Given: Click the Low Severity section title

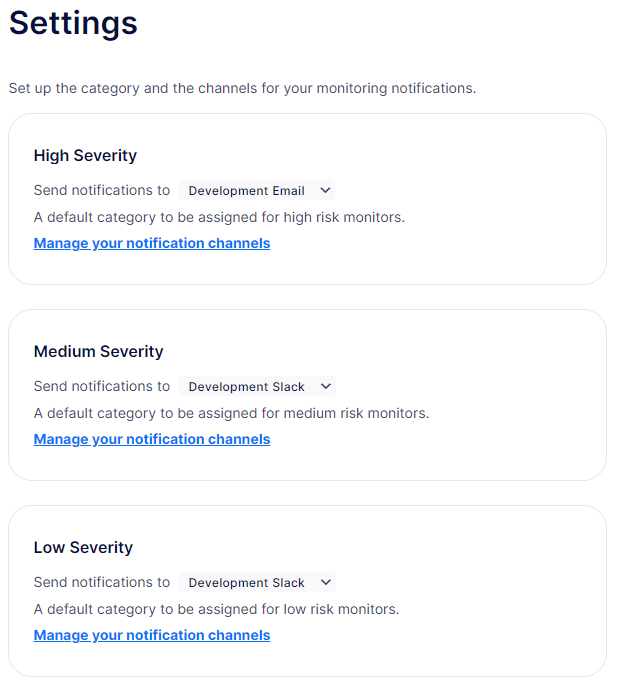Looking at the screenshot, I should (83, 548).
